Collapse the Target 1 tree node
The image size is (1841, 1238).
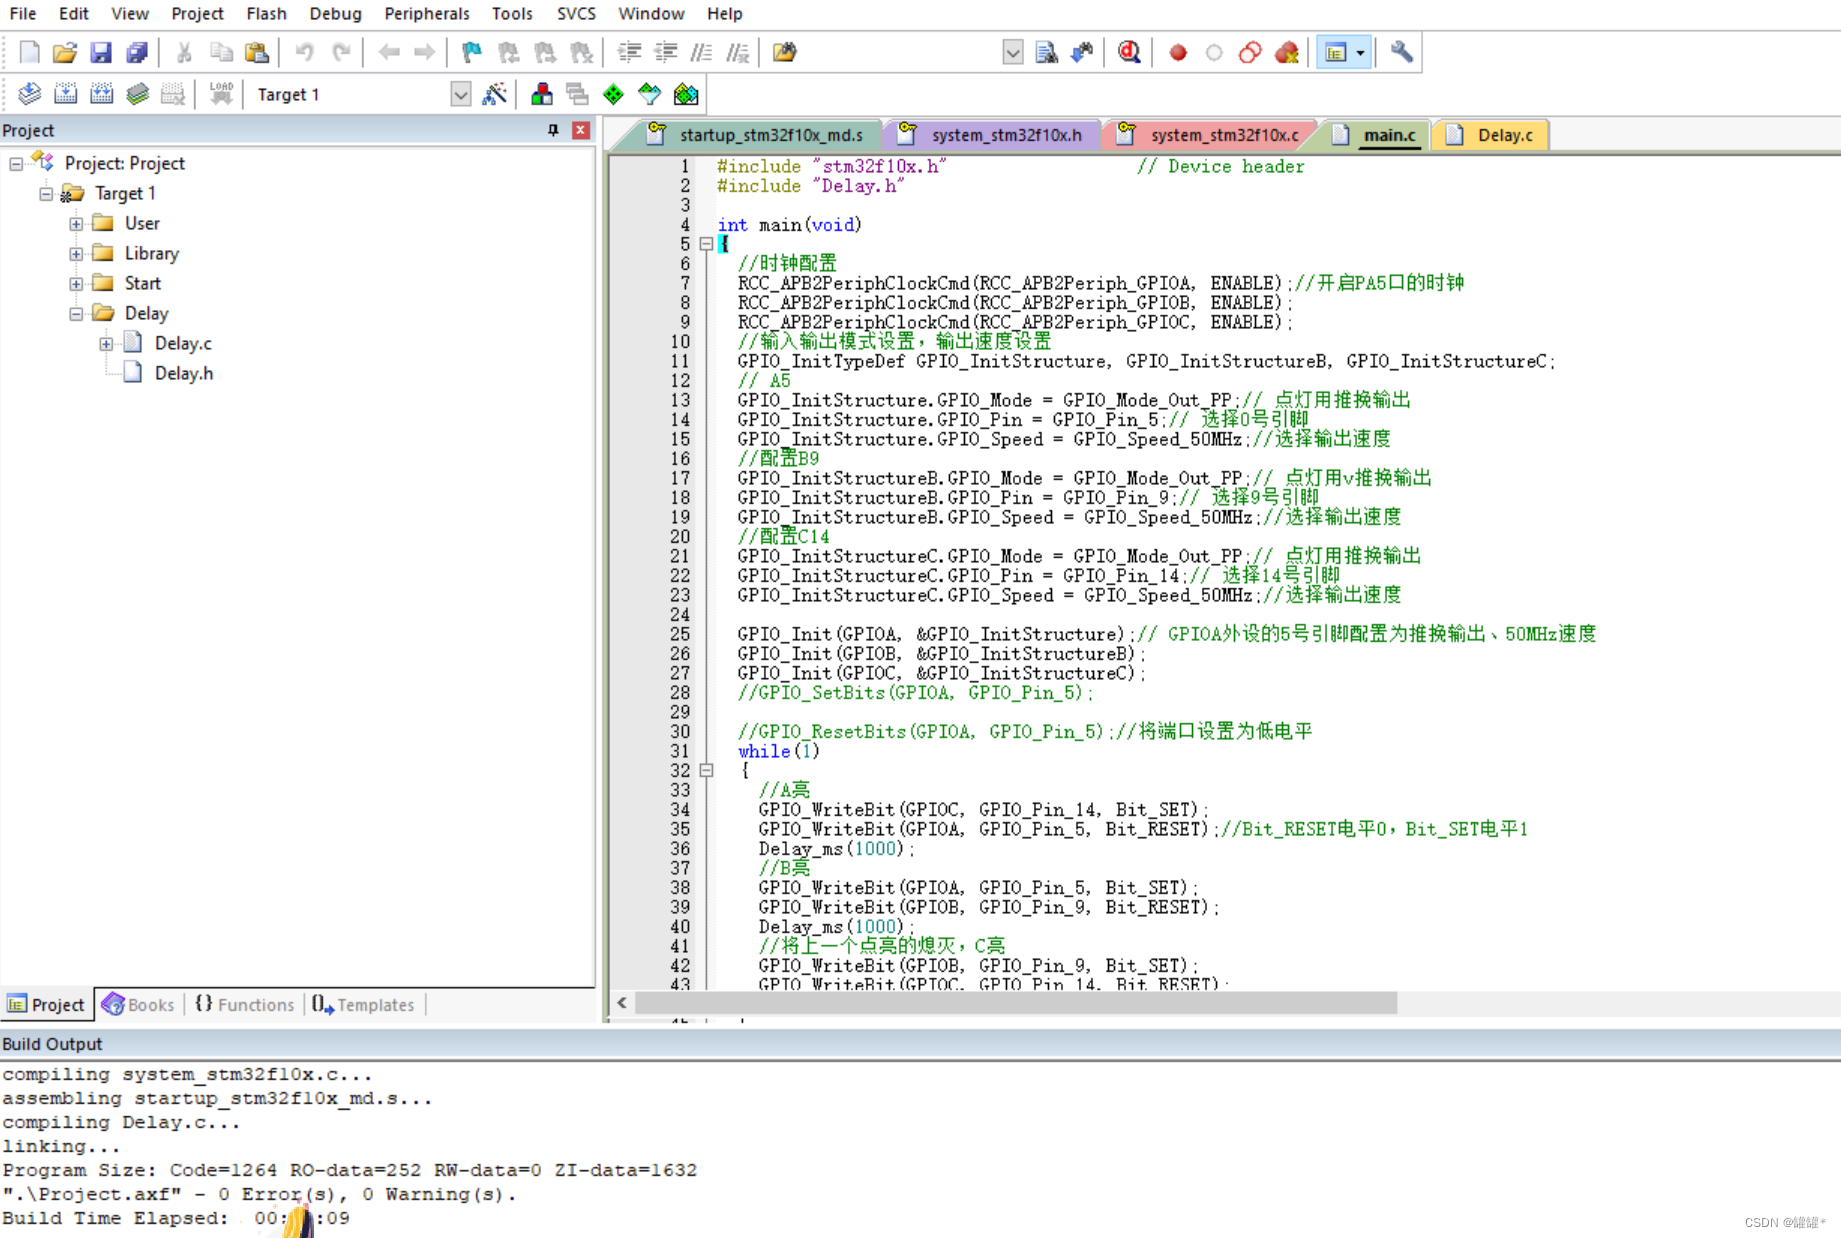tap(46, 193)
